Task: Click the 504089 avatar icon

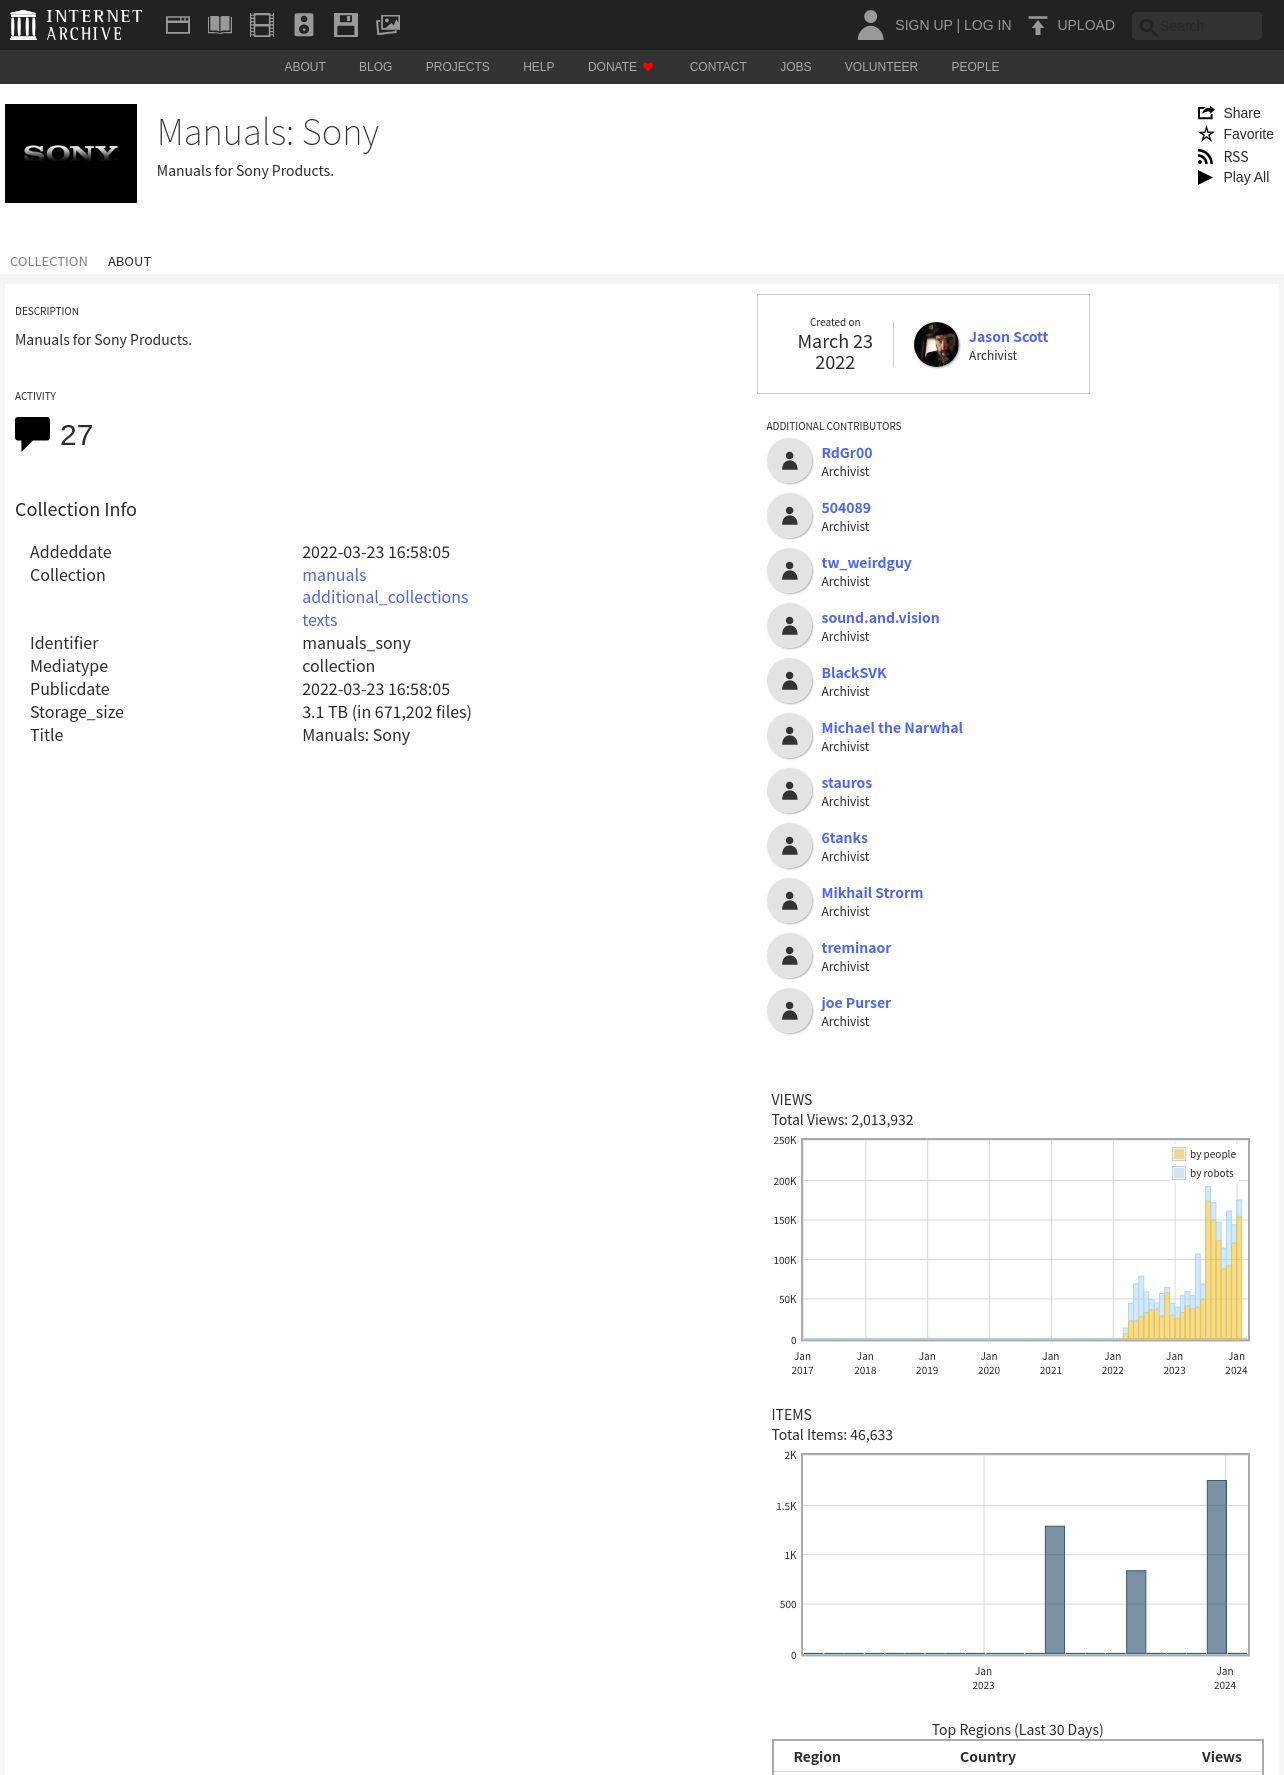Action: click(x=790, y=516)
